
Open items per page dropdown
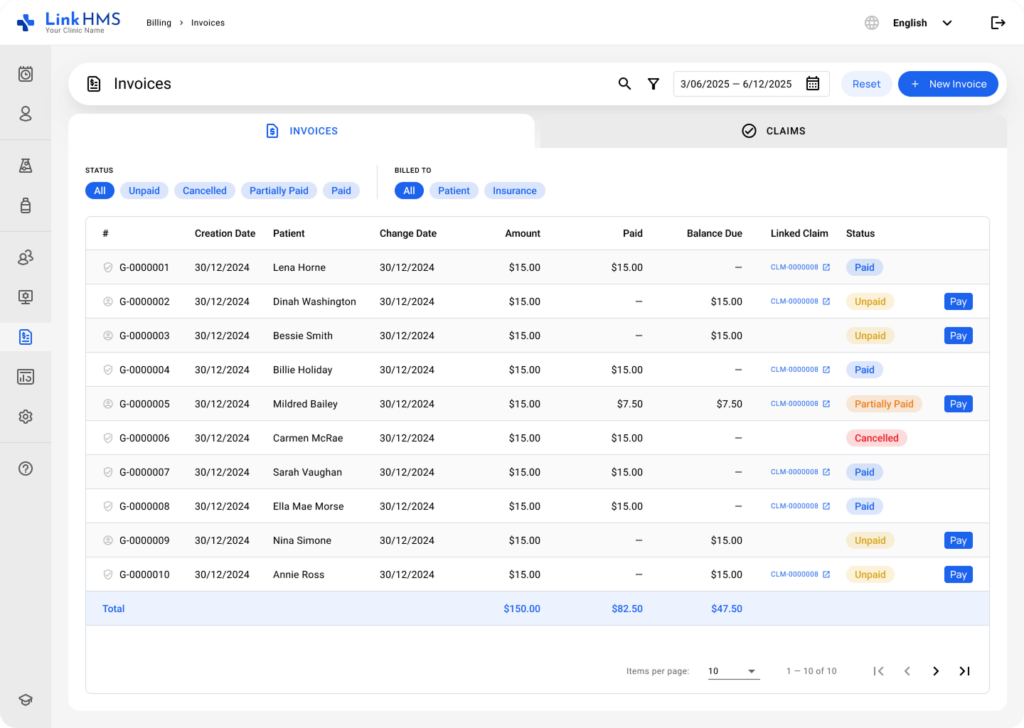click(733, 671)
